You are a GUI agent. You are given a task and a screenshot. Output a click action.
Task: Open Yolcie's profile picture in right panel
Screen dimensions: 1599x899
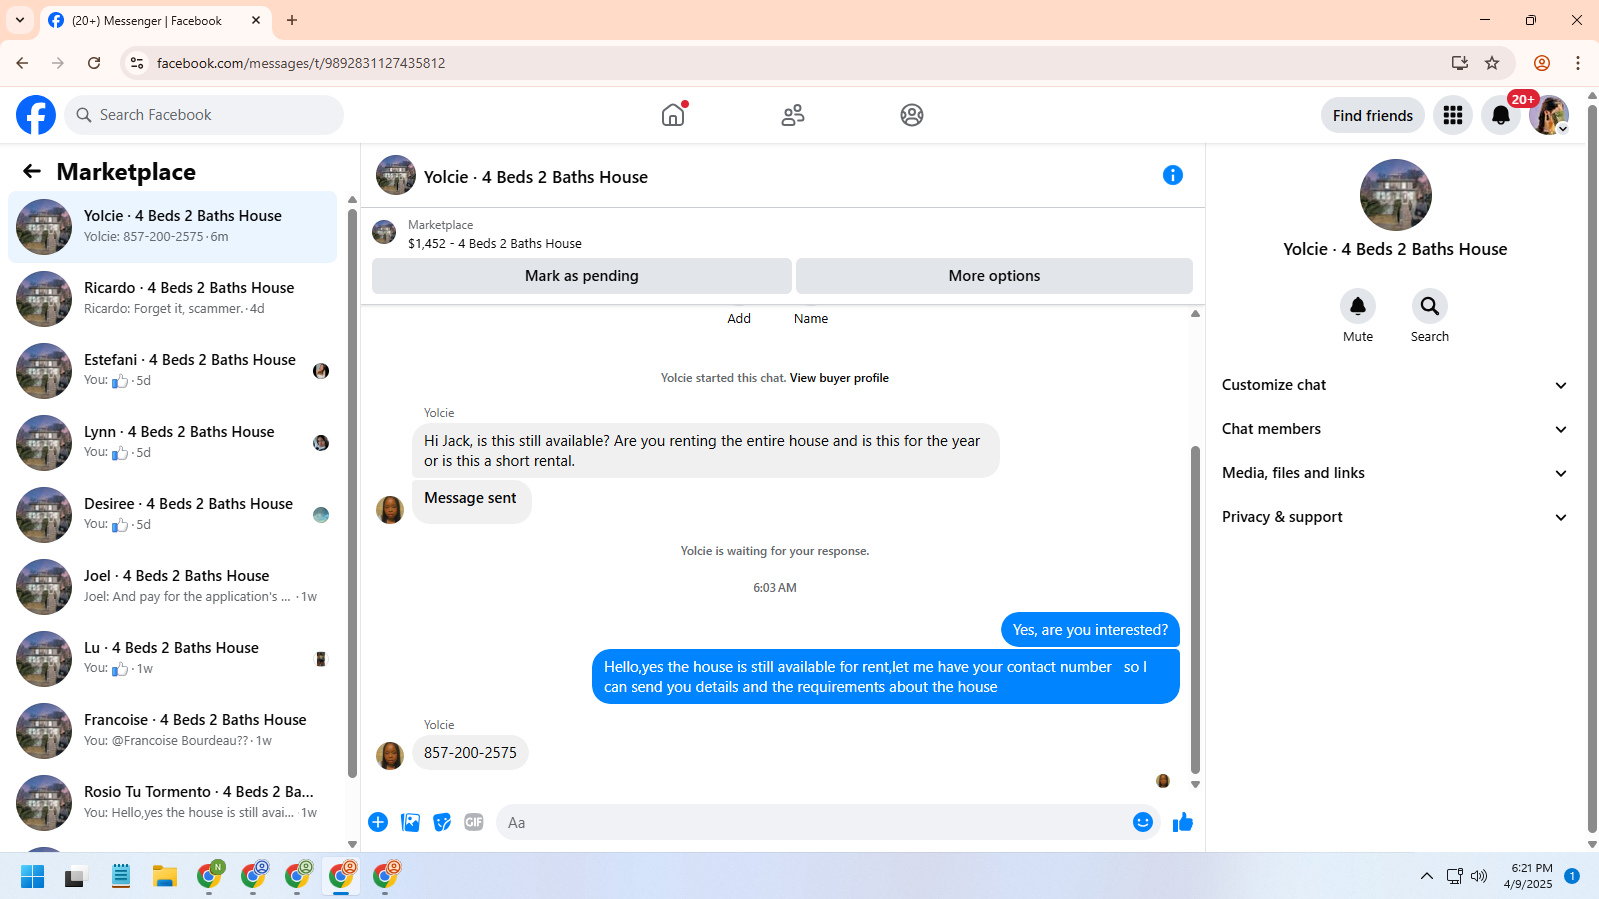[1396, 195]
